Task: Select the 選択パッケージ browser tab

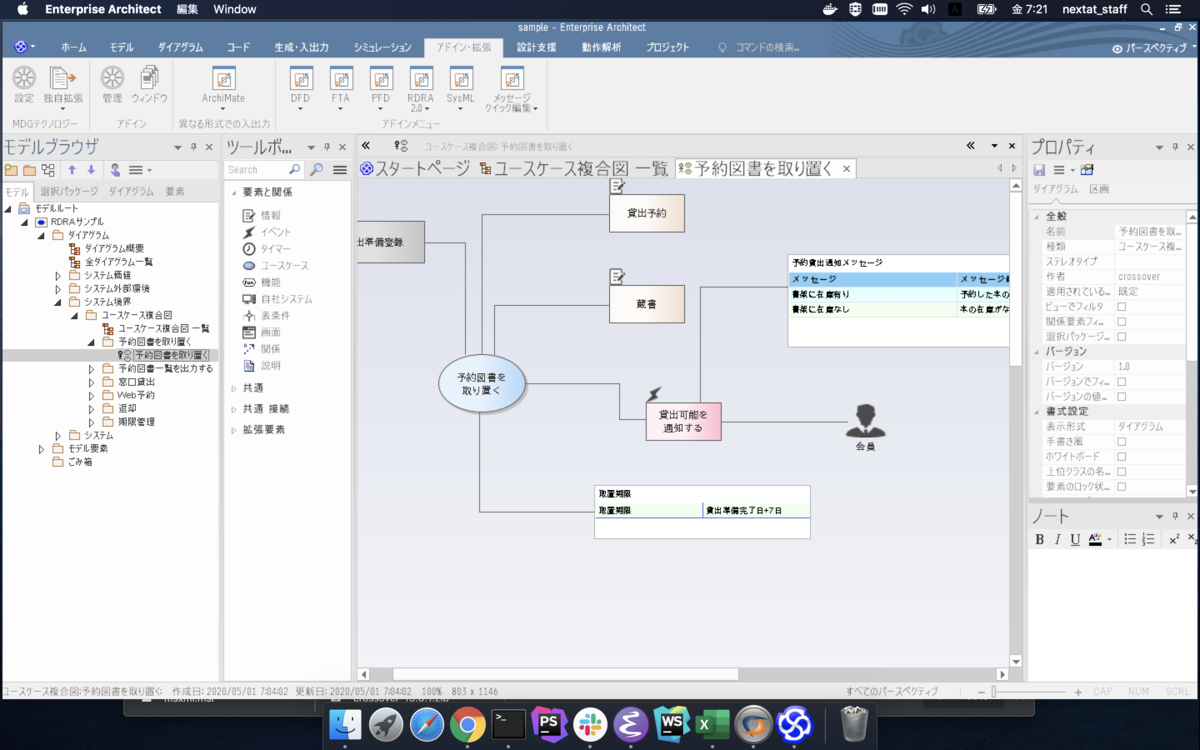Action: (70, 191)
